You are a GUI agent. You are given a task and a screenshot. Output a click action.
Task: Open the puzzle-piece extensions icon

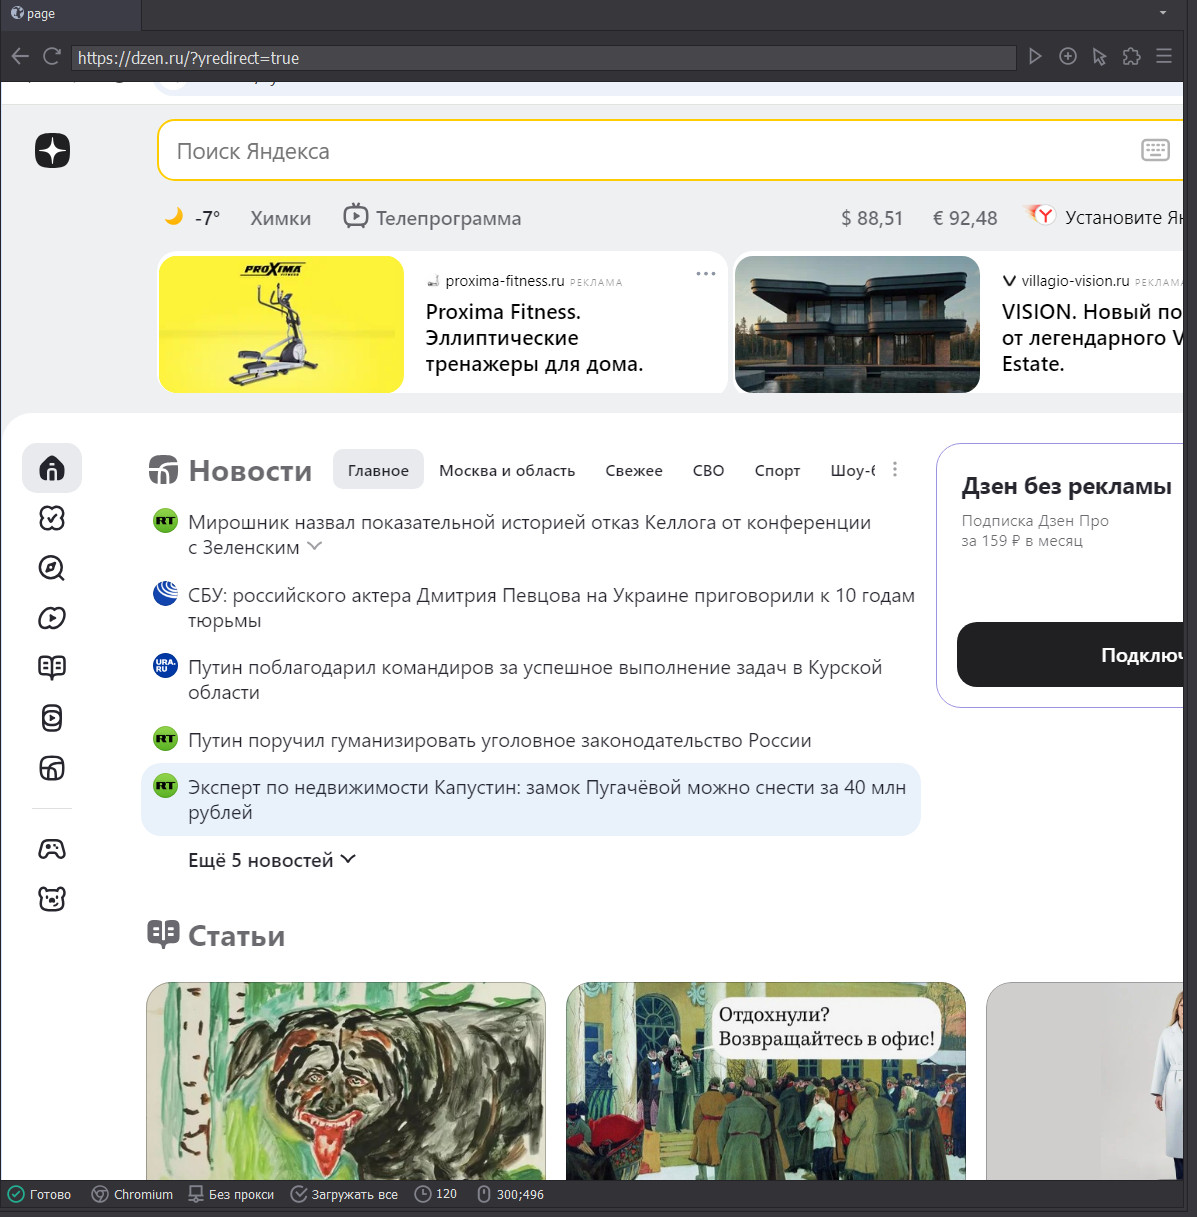[1132, 57]
